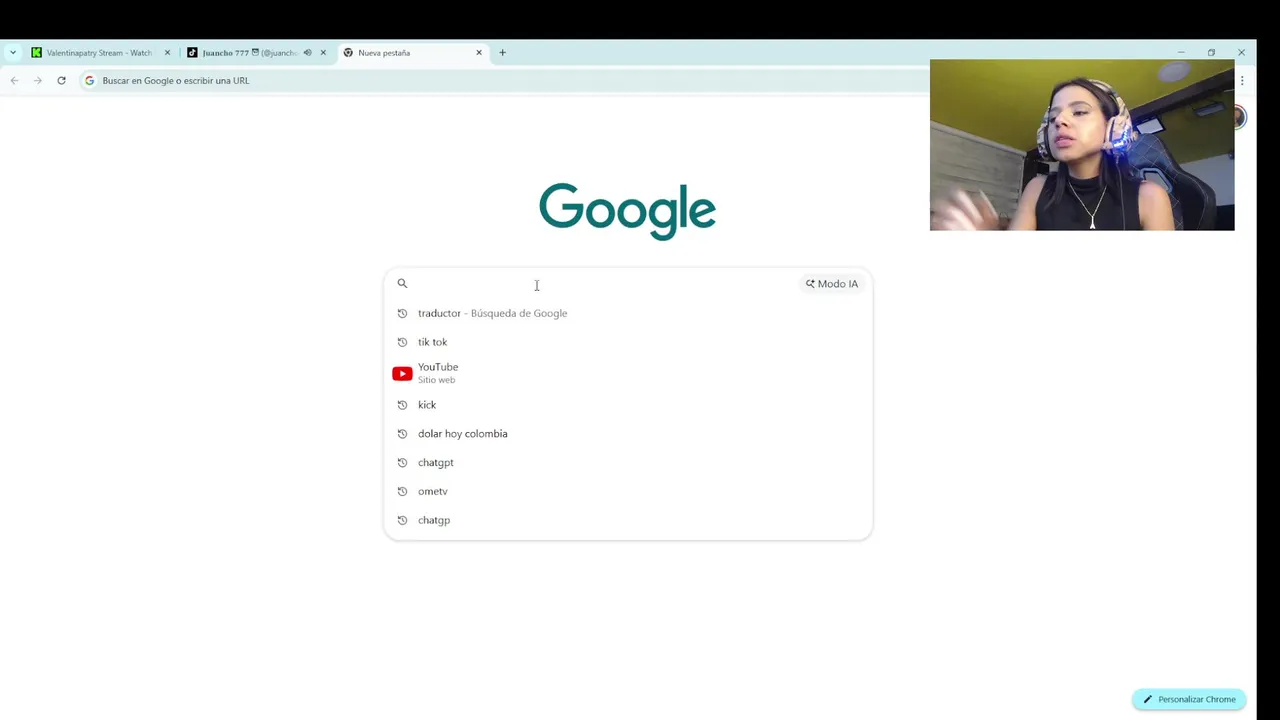Choose the kick search suggestion
The image size is (1280, 720).
tap(628, 405)
